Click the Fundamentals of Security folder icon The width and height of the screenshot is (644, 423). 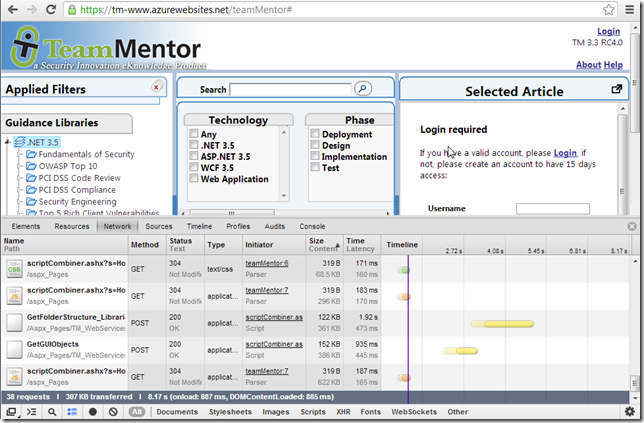(x=31, y=154)
